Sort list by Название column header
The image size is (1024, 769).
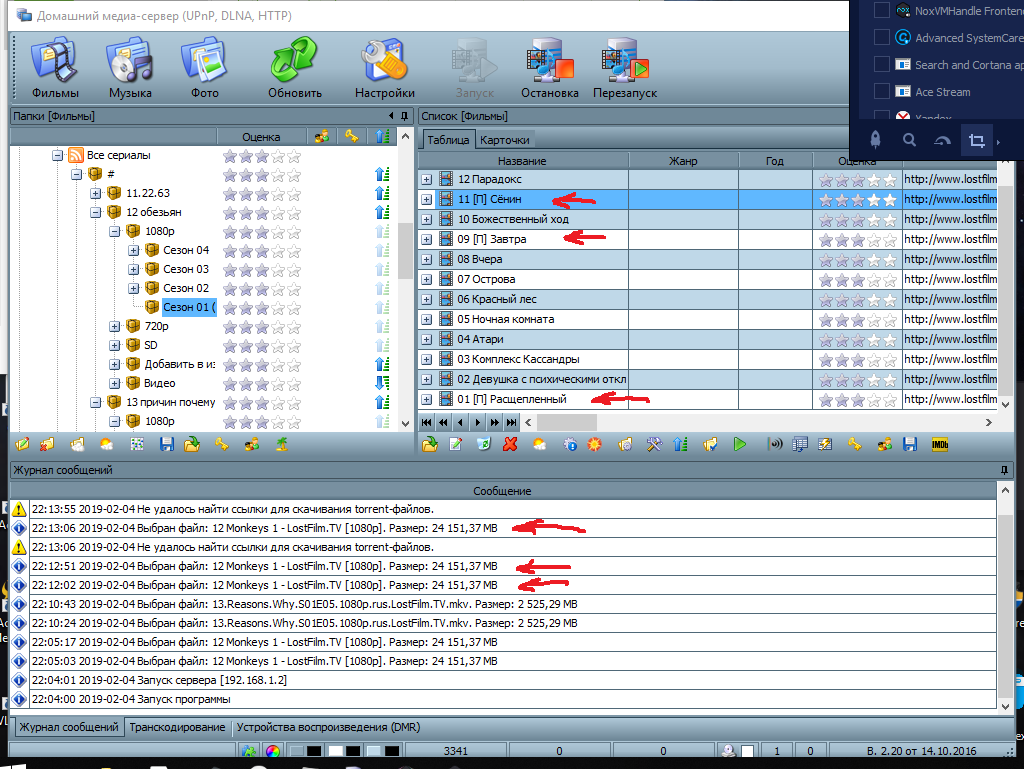522,161
